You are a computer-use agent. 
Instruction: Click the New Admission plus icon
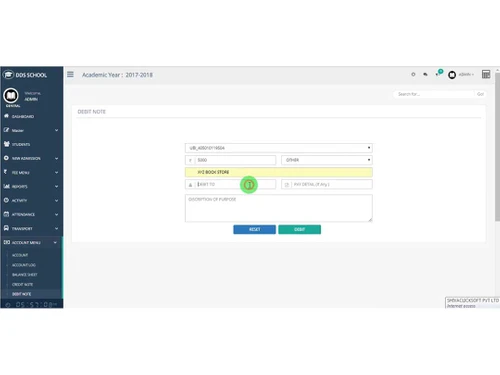coord(6,158)
